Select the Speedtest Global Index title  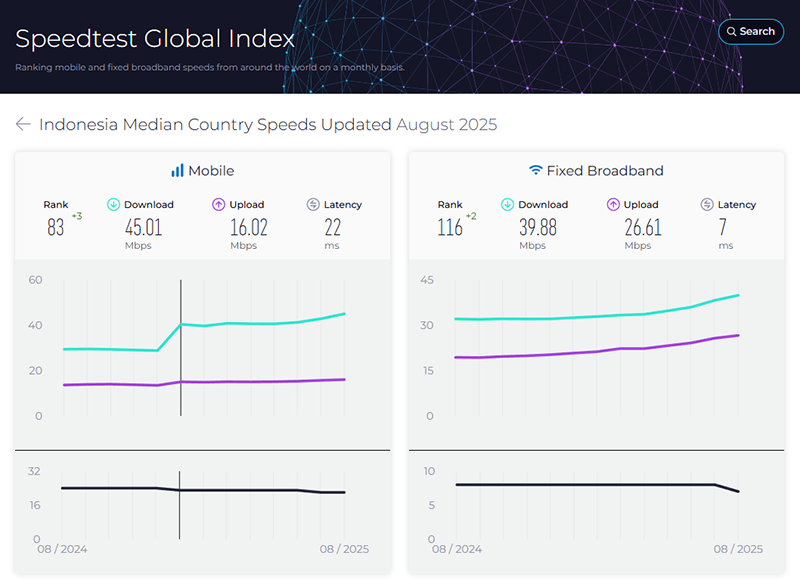pyautogui.click(x=155, y=39)
